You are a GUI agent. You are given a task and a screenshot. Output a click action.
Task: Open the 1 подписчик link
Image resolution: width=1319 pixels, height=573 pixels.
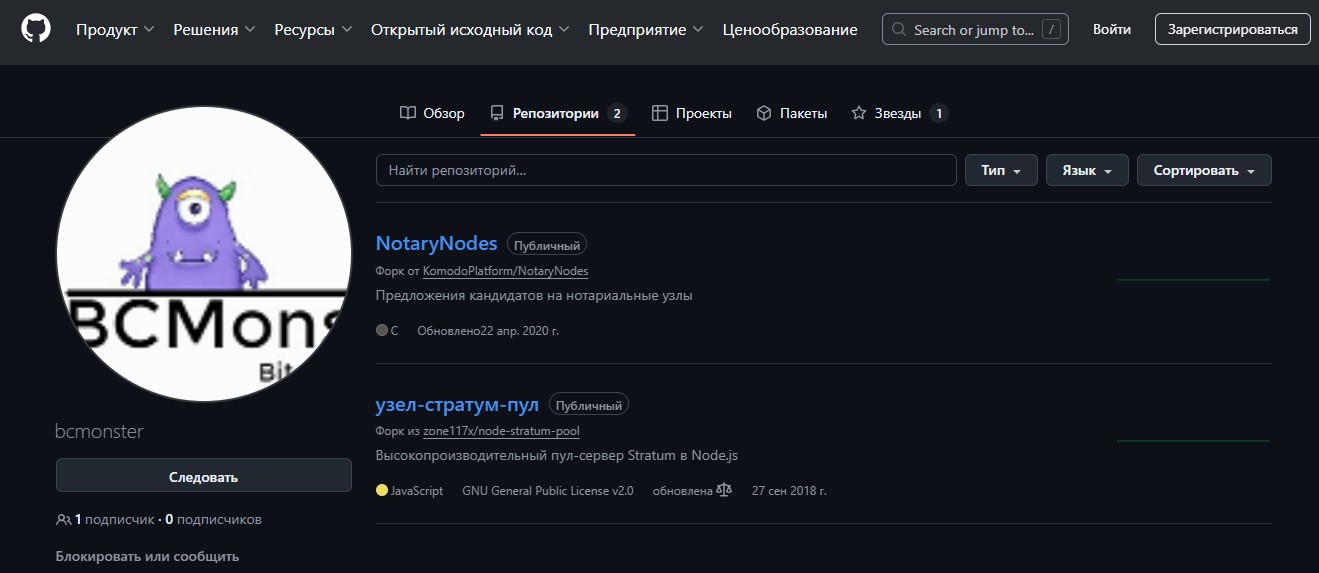(x=114, y=520)
